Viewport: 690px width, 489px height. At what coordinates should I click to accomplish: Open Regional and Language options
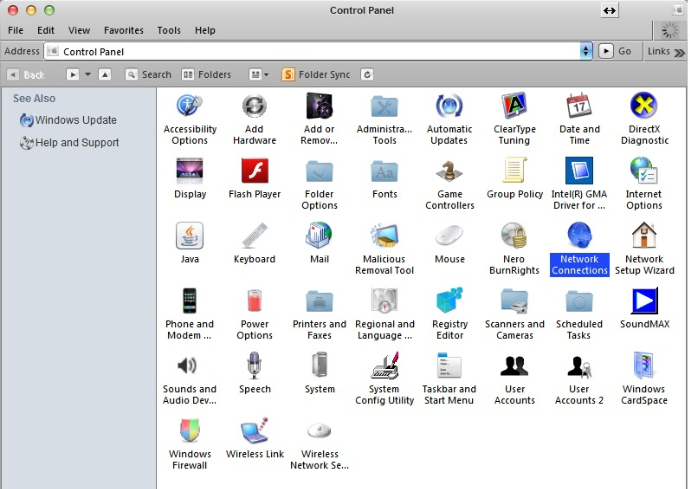384,314
